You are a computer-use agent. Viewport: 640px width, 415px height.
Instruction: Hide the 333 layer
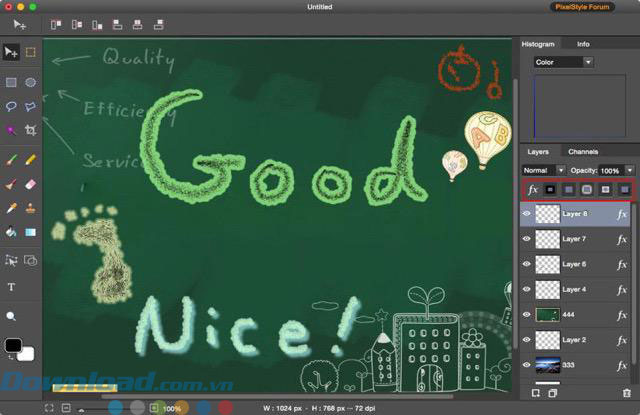(527, 366)
